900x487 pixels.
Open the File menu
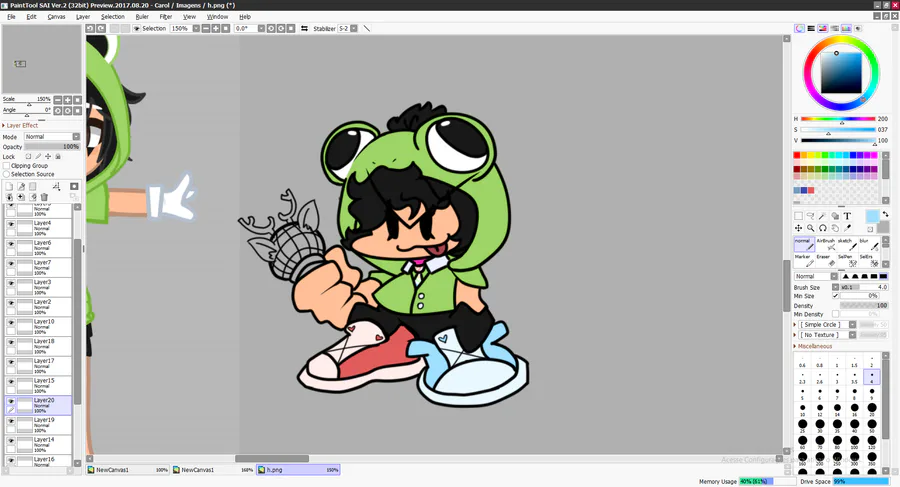point(11,17)
